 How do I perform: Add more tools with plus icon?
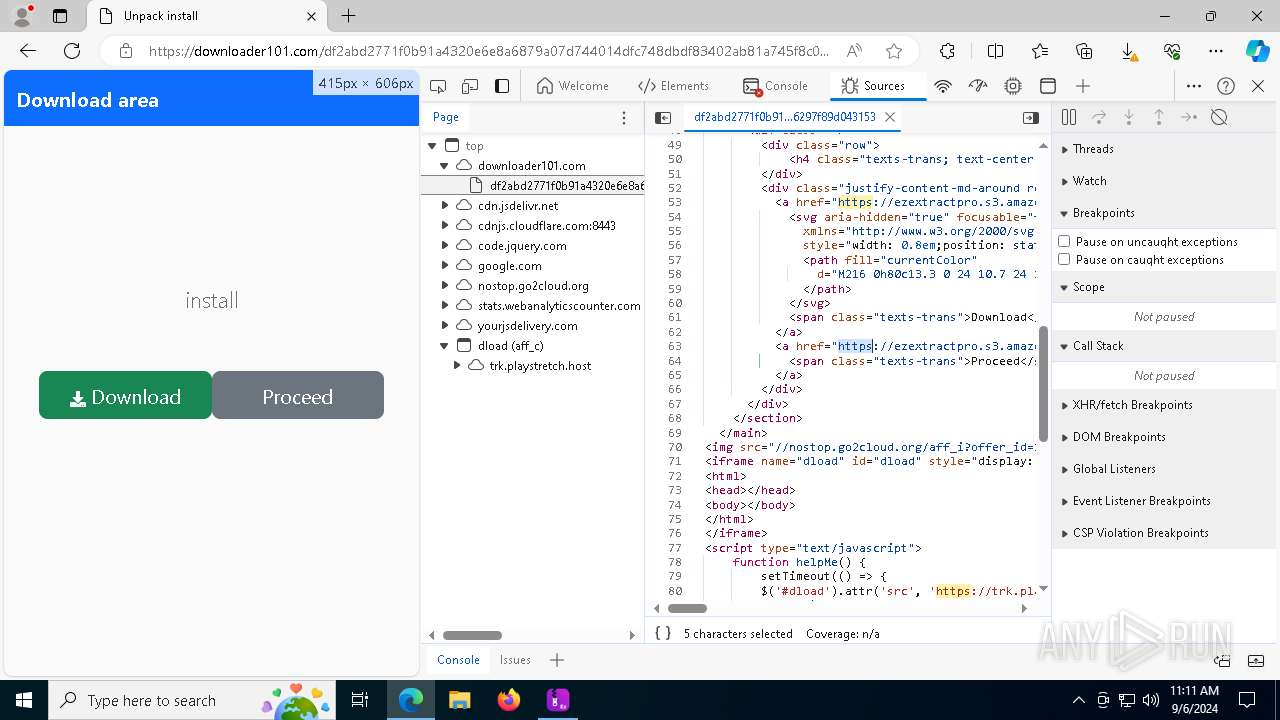(x=1083, y=86)
